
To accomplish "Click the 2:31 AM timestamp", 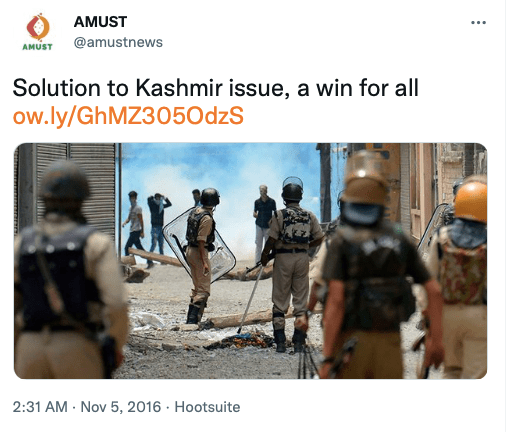I will (40, 407).
